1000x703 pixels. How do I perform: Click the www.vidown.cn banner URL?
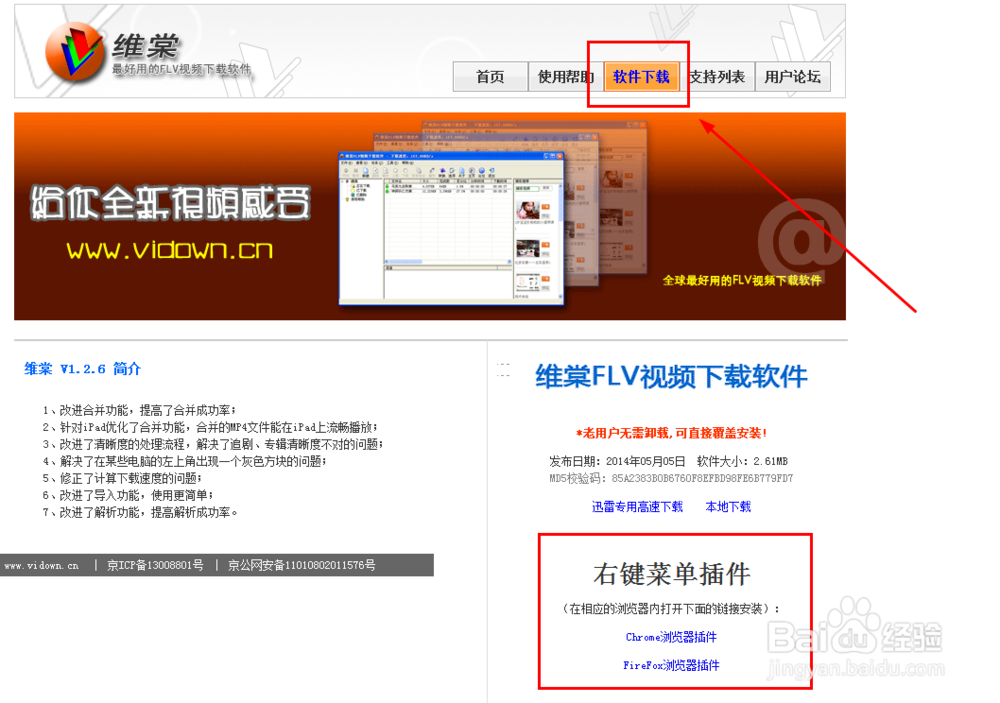[170, 249]
